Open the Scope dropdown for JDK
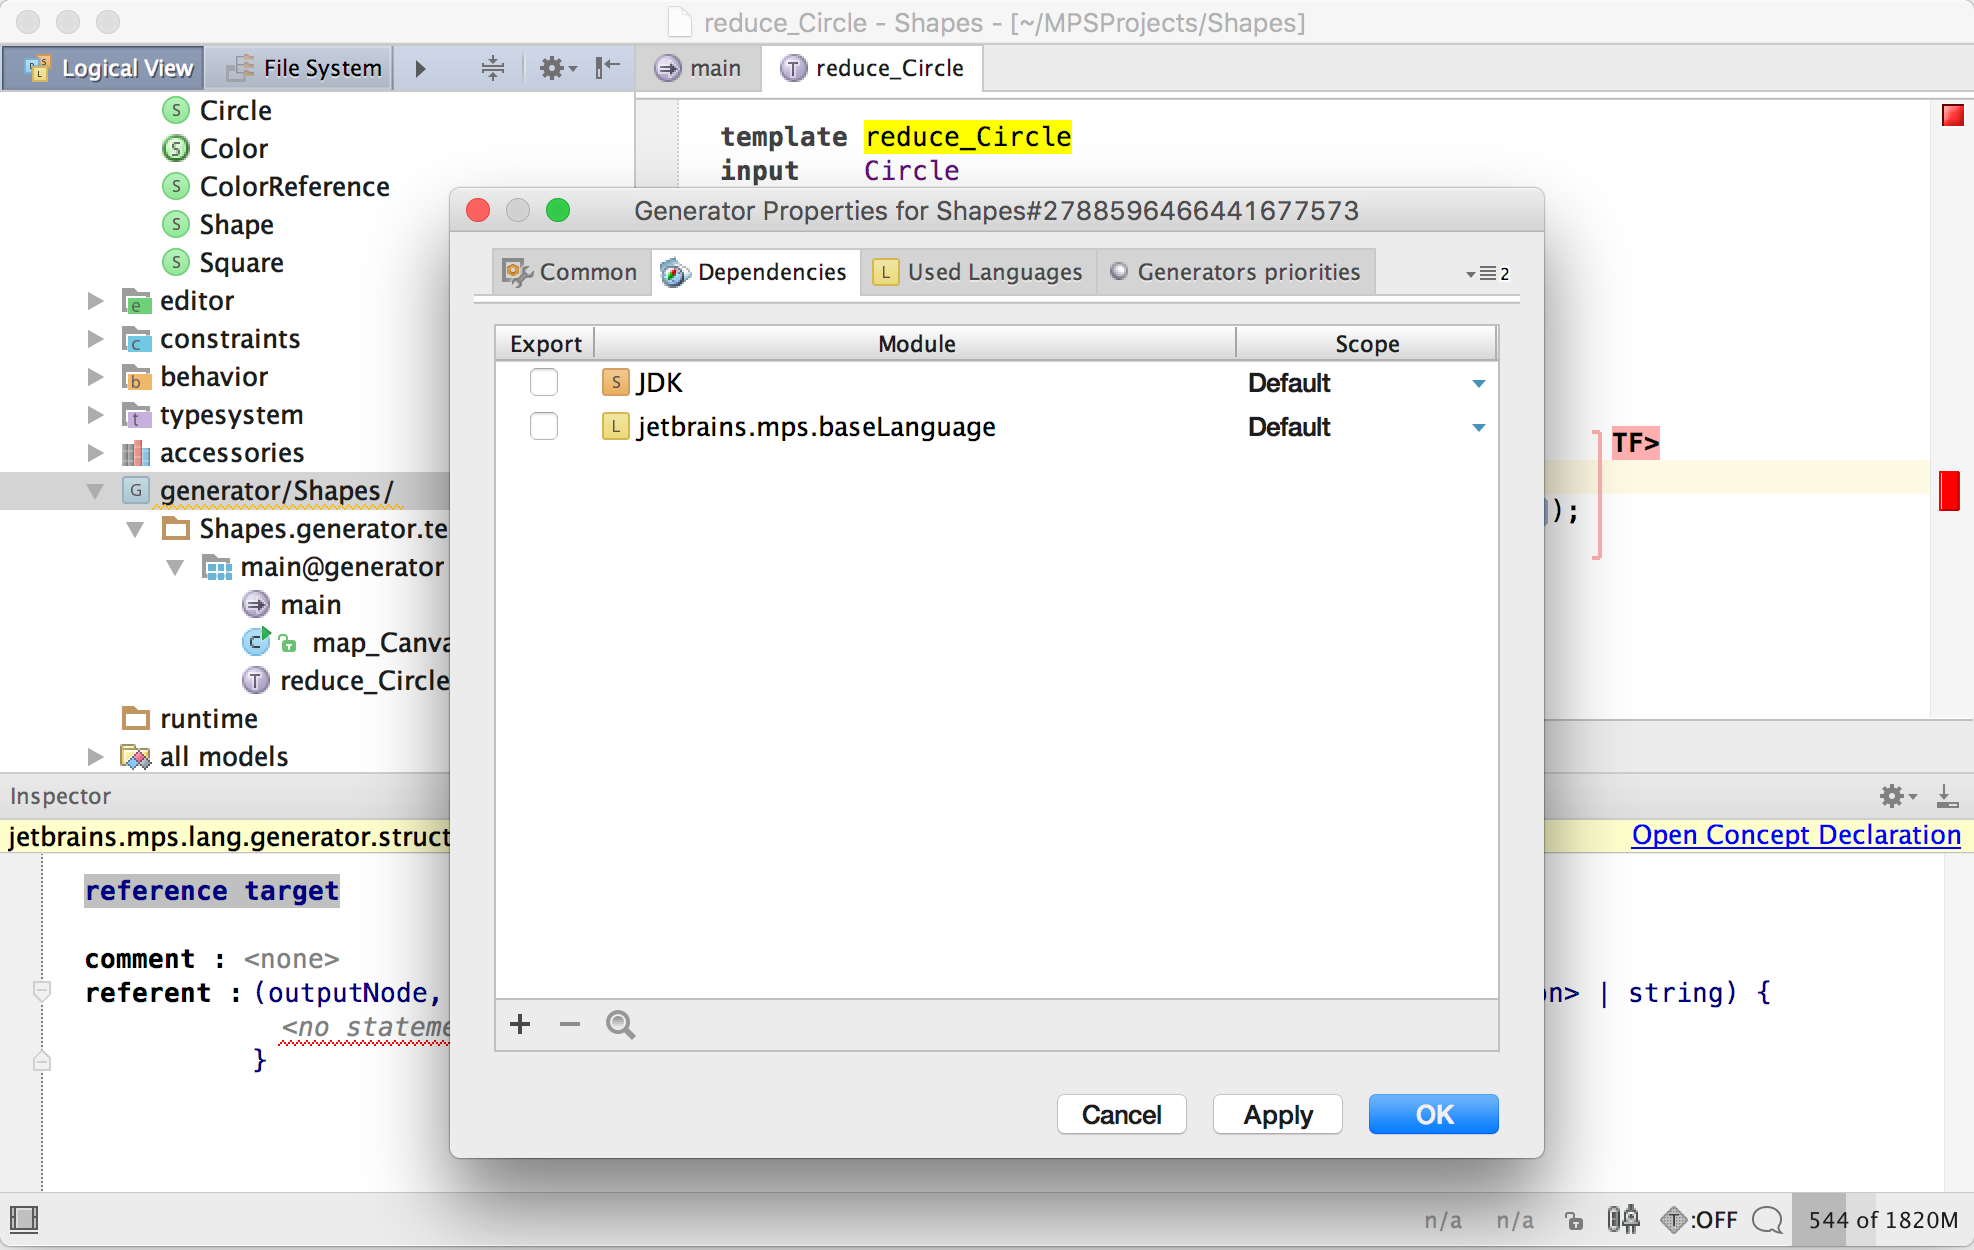The height and width of the screenshot is (1250, 1974). tap(1478, 384)
